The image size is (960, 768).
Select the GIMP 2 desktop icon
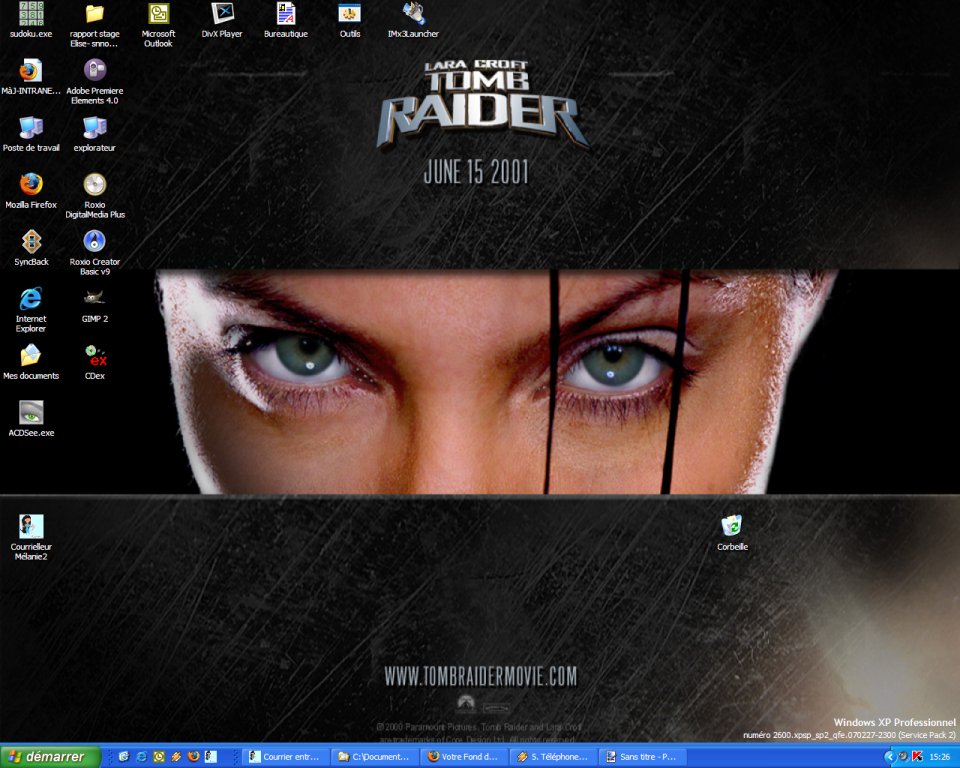94,304
